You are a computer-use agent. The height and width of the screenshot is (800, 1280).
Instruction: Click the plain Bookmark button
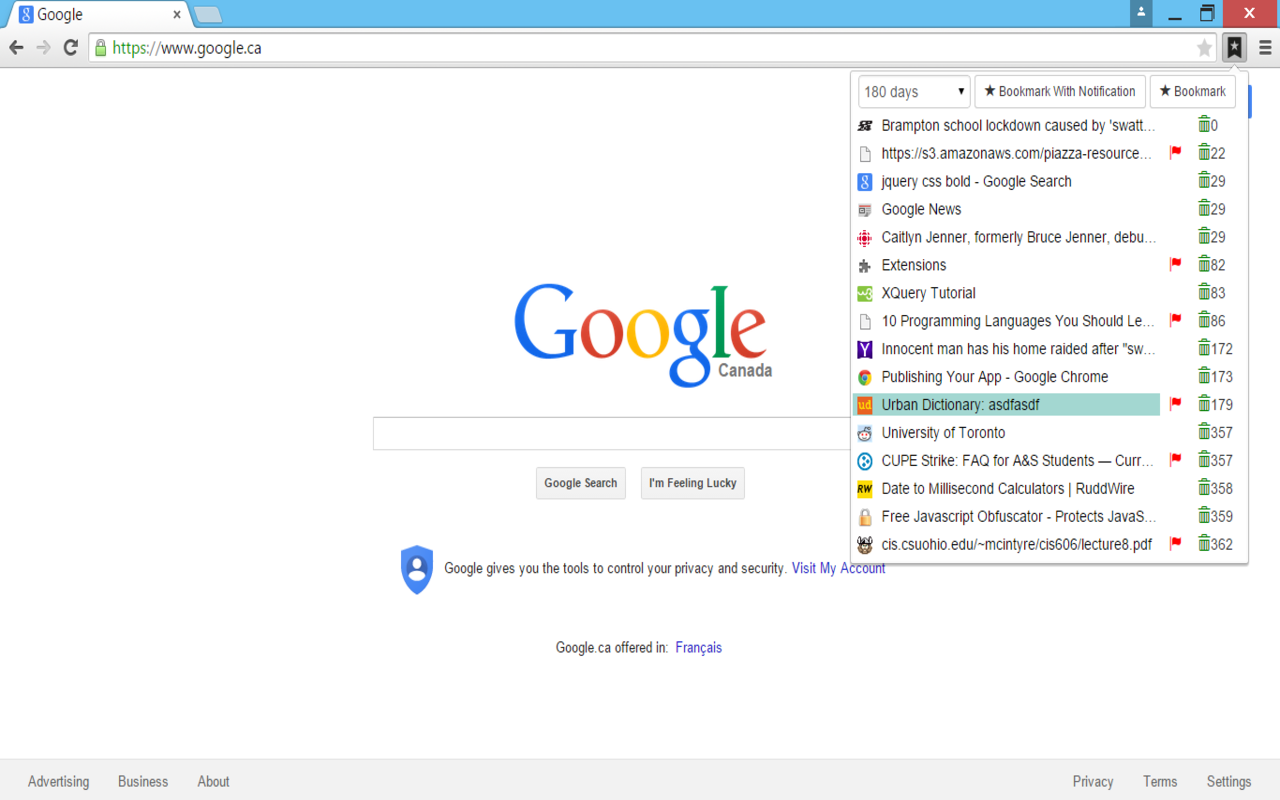pyautogui.click(x=1193, y=92)
